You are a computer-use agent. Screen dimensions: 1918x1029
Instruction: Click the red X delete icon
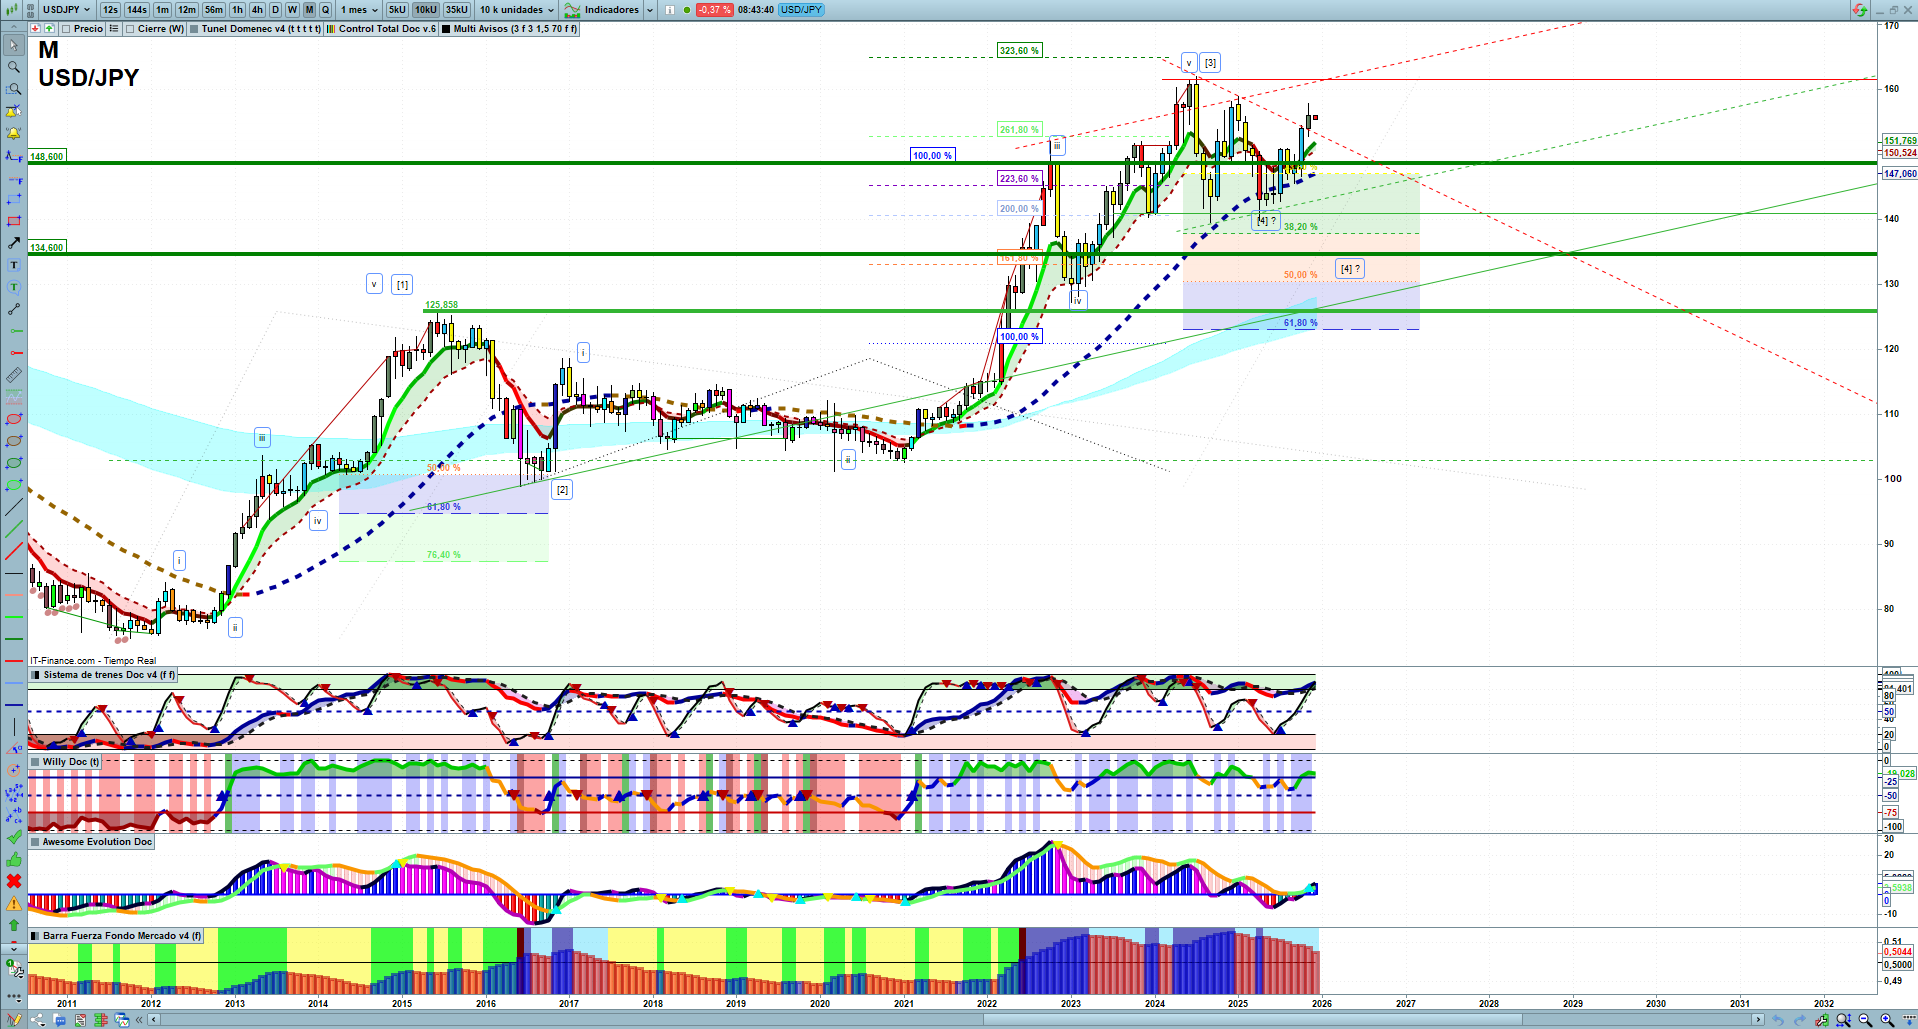[14, 881]
